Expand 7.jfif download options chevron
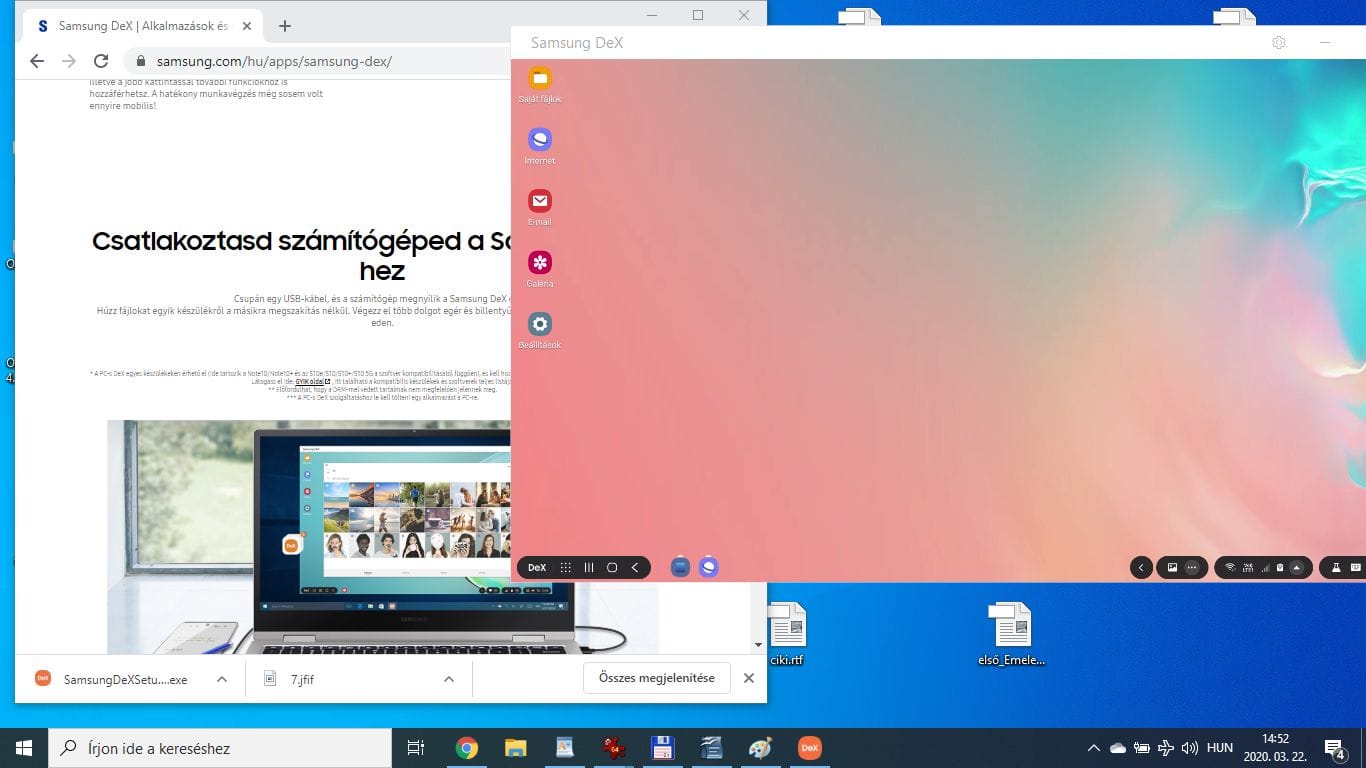 pyautogui.click(x=449, y=679)
